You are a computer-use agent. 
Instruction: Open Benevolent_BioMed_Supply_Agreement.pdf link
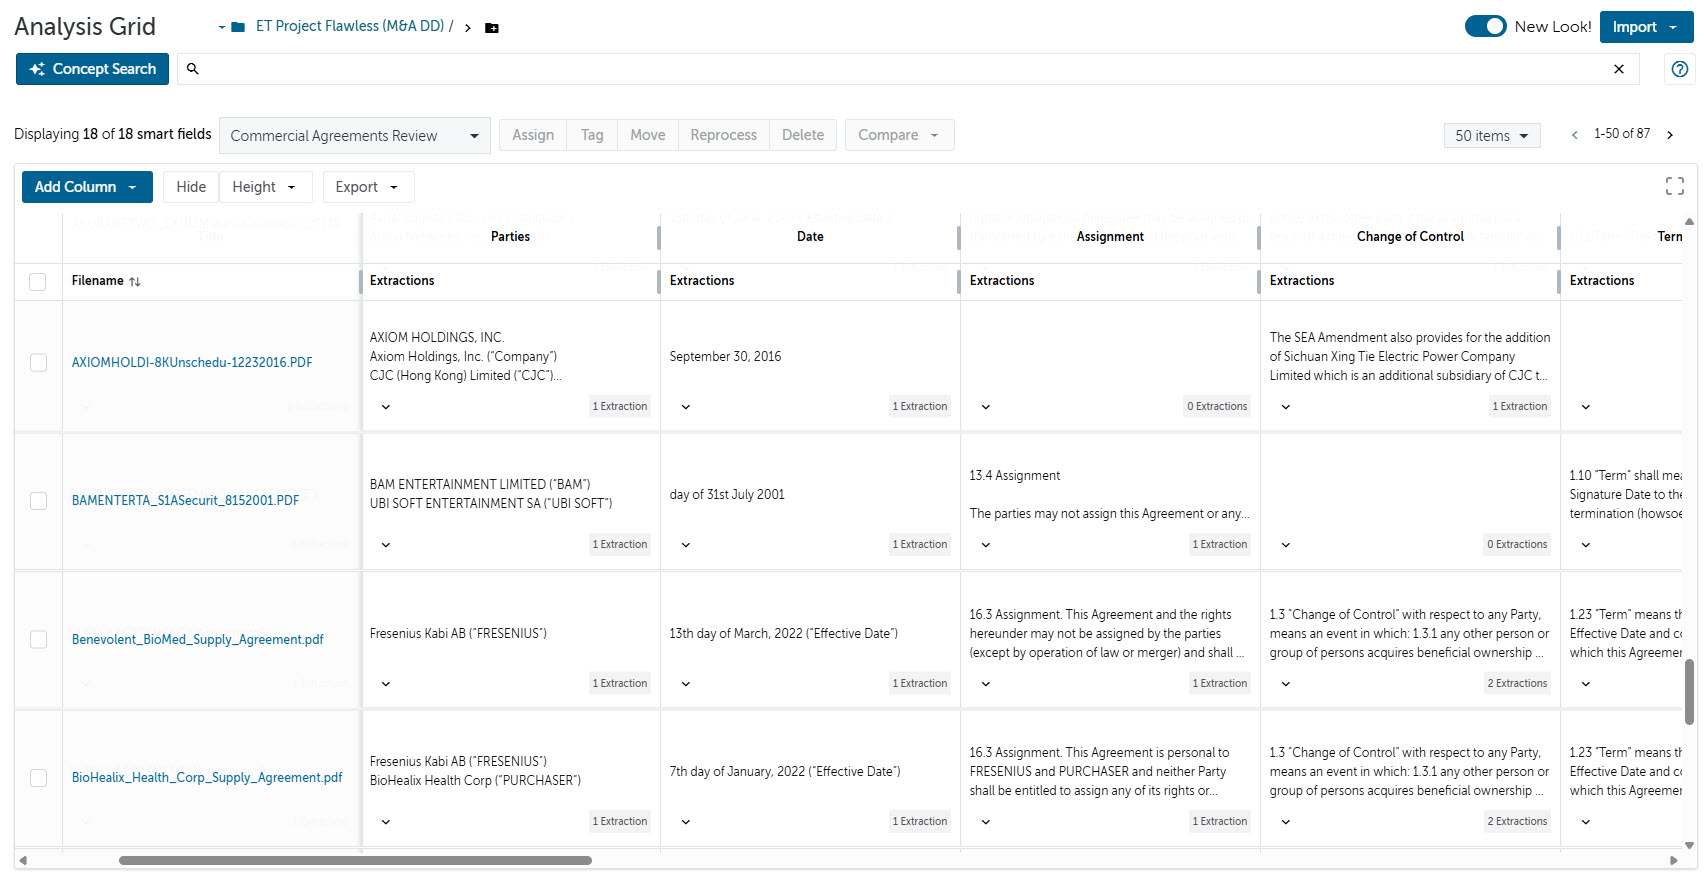coord(198,640)
